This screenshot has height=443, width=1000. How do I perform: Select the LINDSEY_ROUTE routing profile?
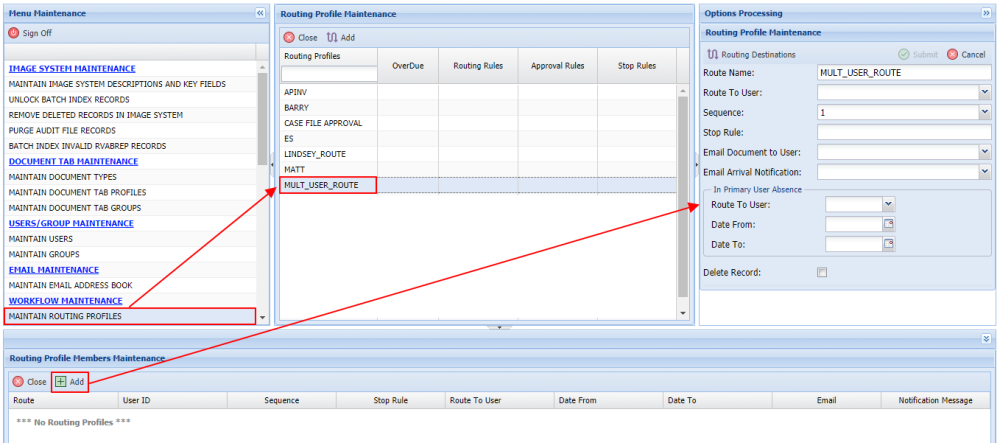[478, 154]
